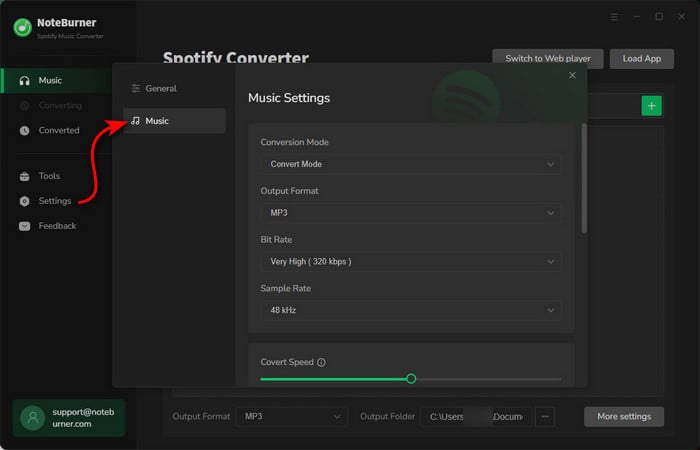Click the browse folder ellipsis button
Screen dimensions: 700x450
pyautogui.click(x=545, y=417)
